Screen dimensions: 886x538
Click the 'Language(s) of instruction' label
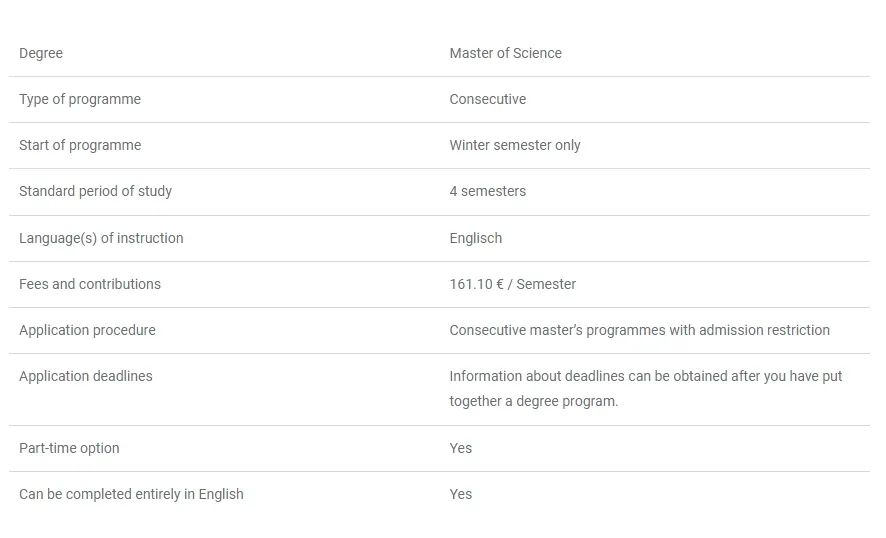101,238
